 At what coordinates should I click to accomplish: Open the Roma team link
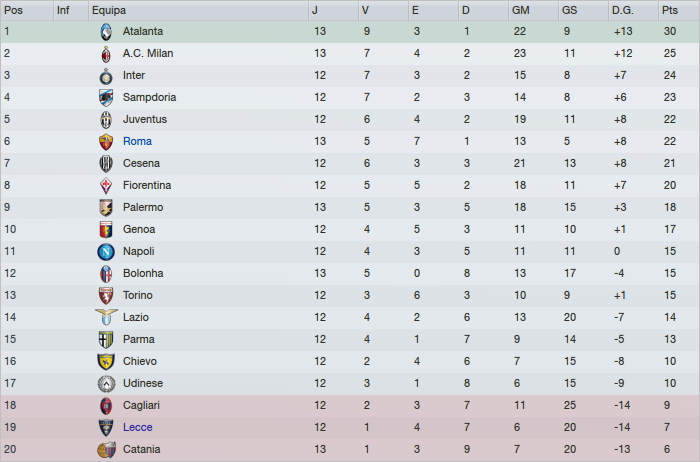coord(137,141)
